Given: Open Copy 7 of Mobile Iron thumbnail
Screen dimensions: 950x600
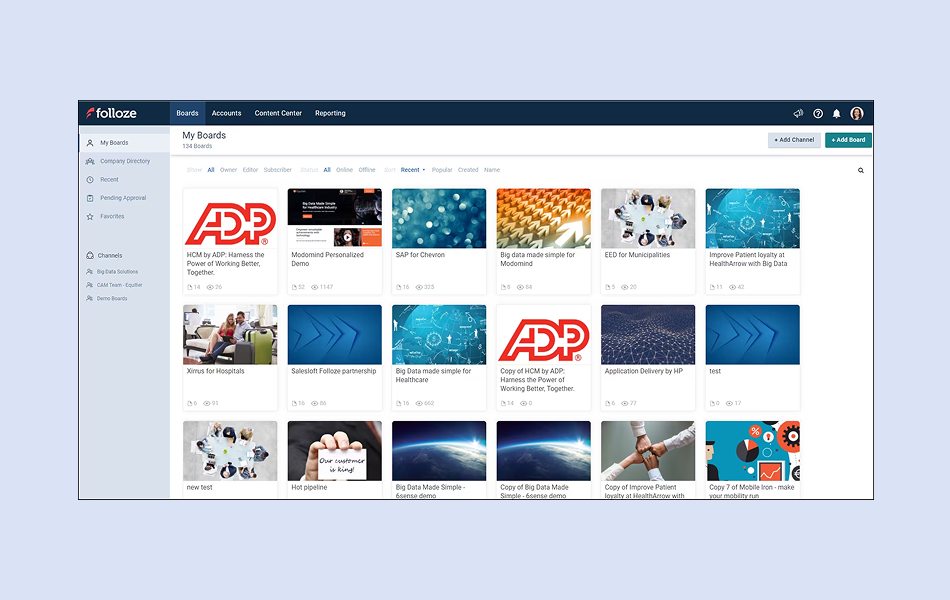Looking at the screenshot, I should (x=752, y=451).
